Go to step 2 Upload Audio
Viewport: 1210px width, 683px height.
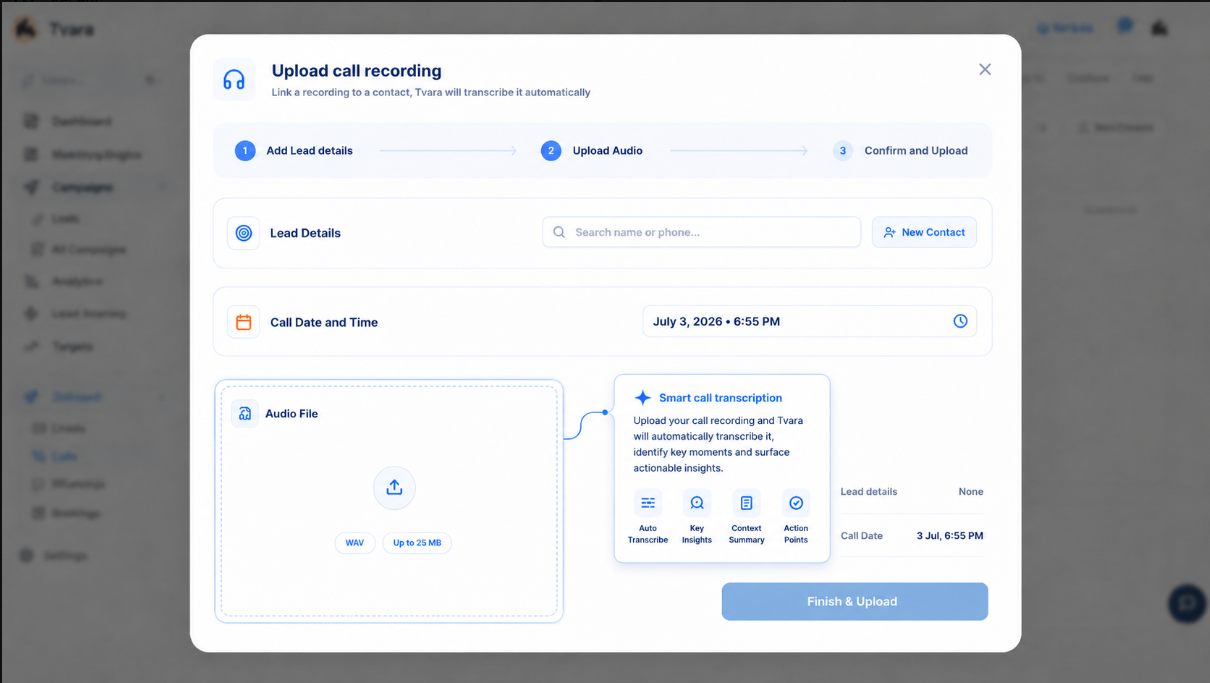pyautogui.click(x=592, y=151)
